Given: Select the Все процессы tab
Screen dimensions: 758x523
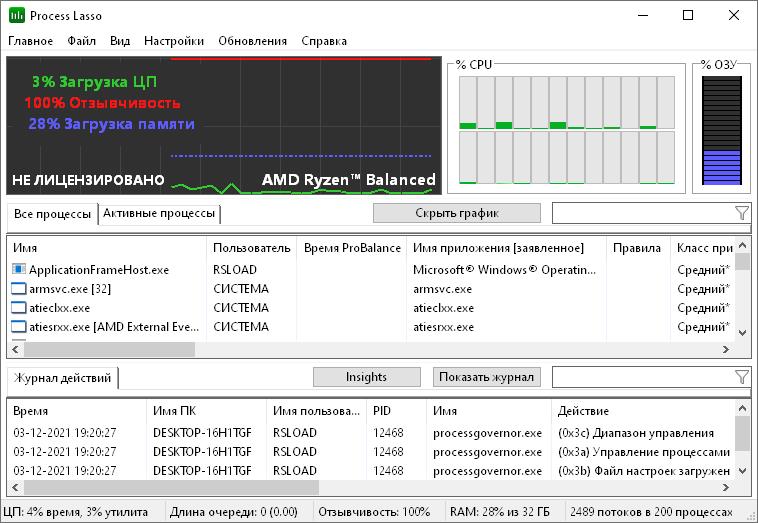Looking at the screenshot, I should point(52,214).
